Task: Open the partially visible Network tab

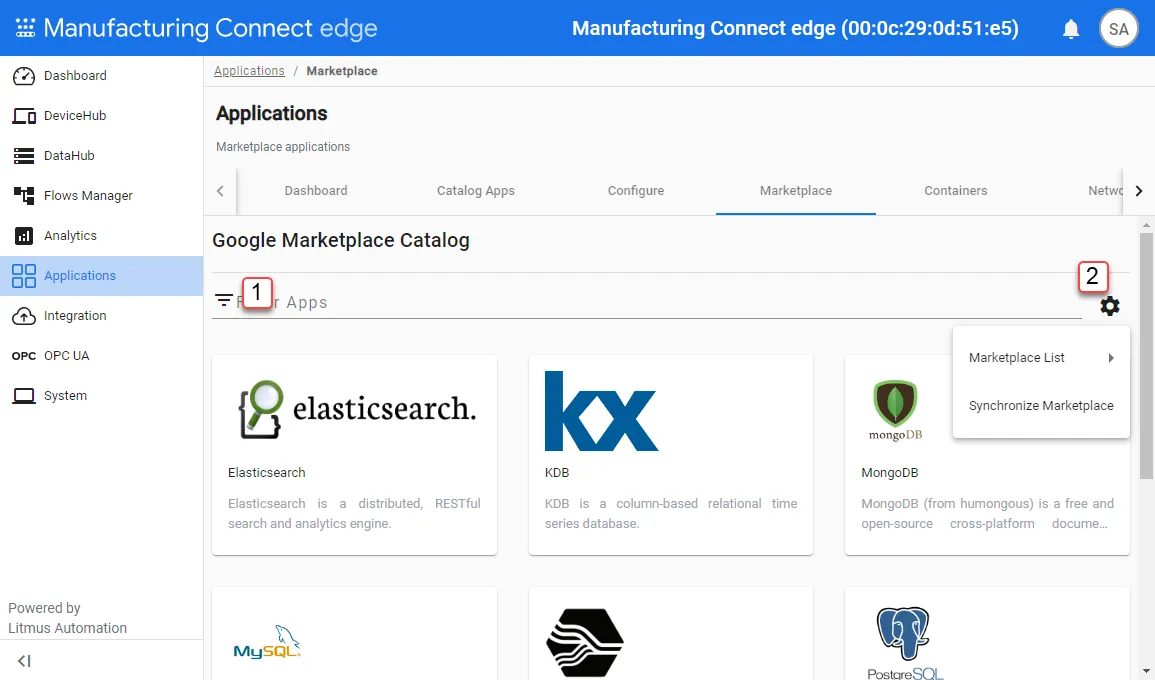Action: point(1103,191)
